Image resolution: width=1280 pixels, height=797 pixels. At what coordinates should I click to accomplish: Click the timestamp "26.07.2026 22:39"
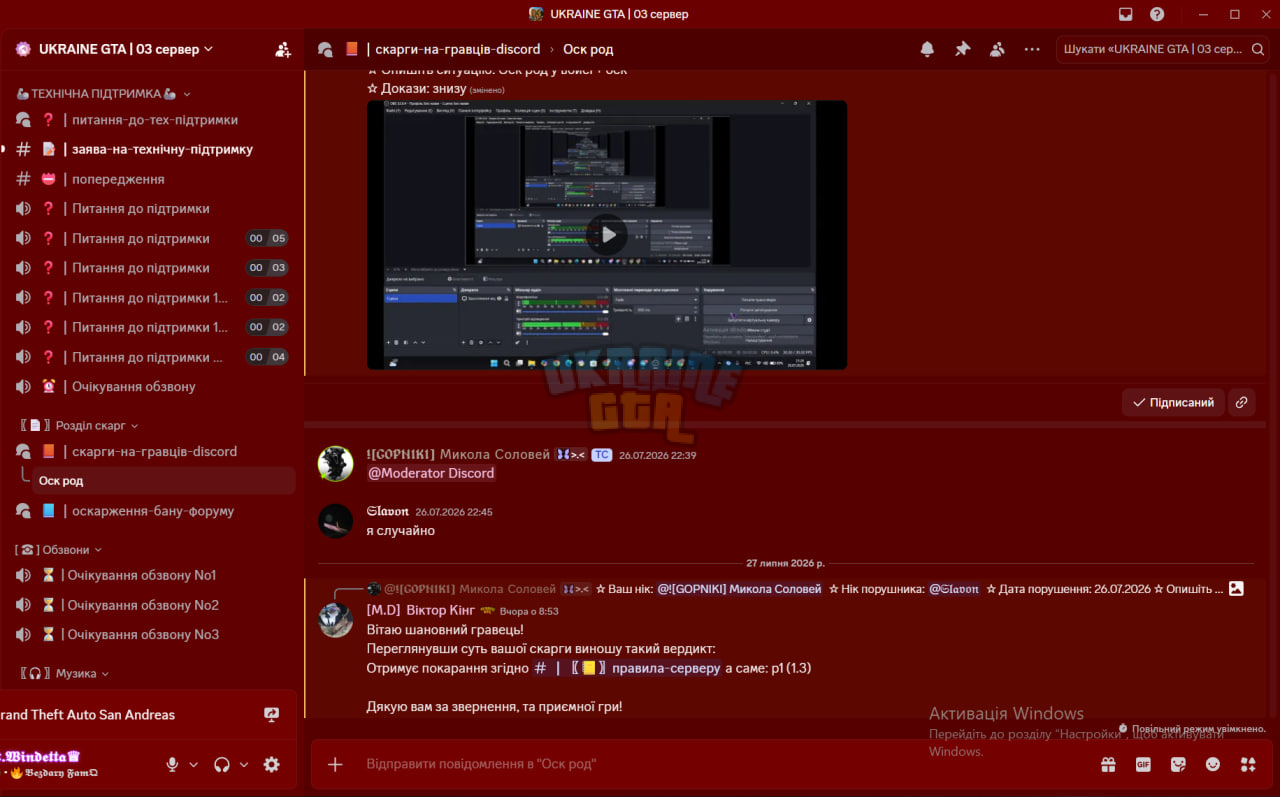point(657,455)
